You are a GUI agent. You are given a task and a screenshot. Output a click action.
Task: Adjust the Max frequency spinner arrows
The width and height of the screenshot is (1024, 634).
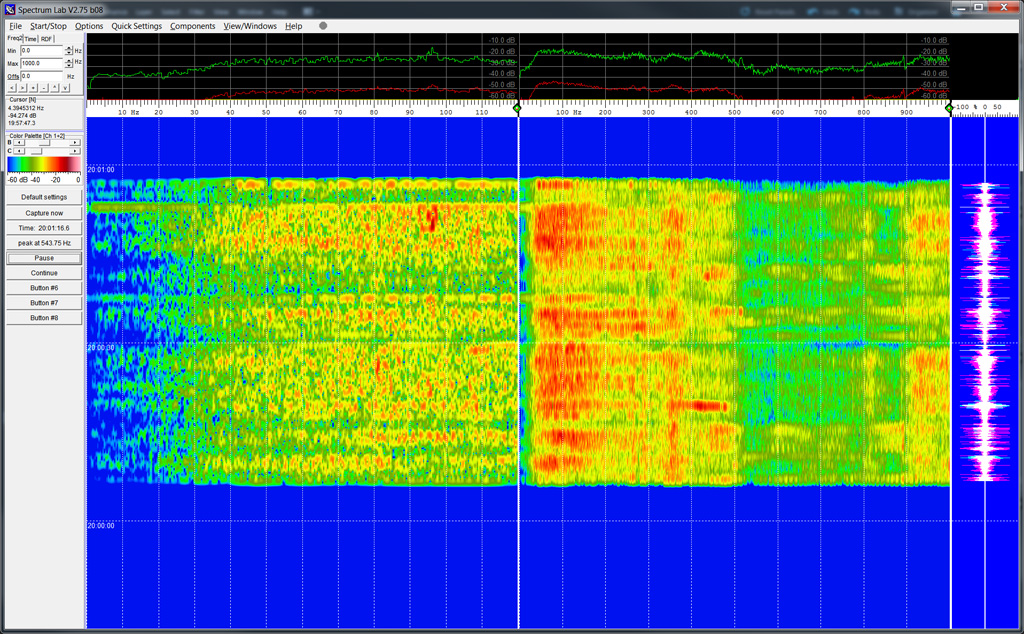coord(69,63)
